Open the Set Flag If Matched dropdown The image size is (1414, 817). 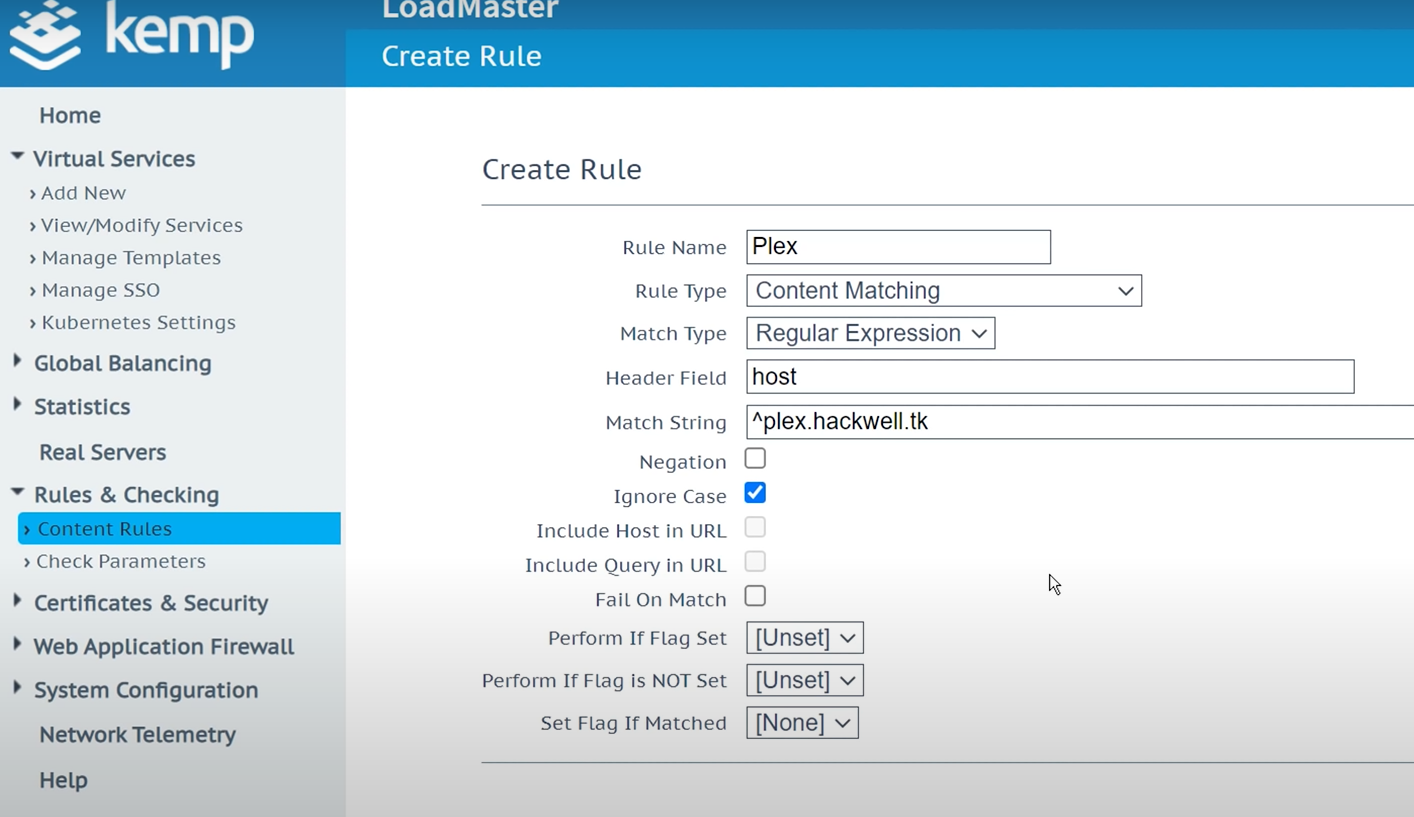coord(802,723)
